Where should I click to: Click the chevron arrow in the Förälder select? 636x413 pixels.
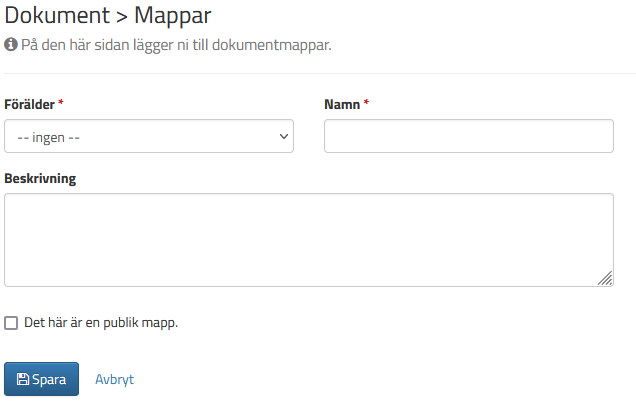pyautogui.click(x=283, y=136)
